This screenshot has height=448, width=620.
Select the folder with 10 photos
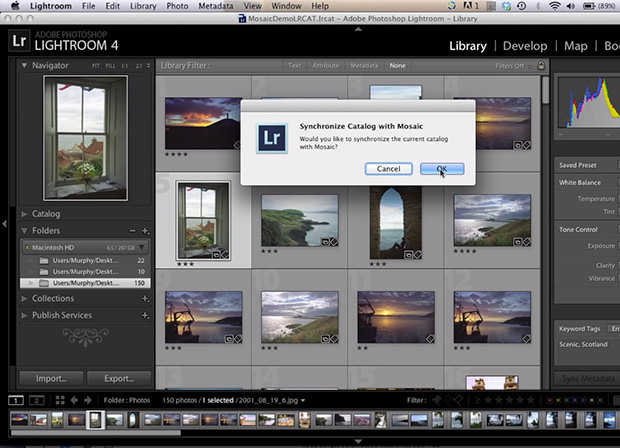click(85, 272)
